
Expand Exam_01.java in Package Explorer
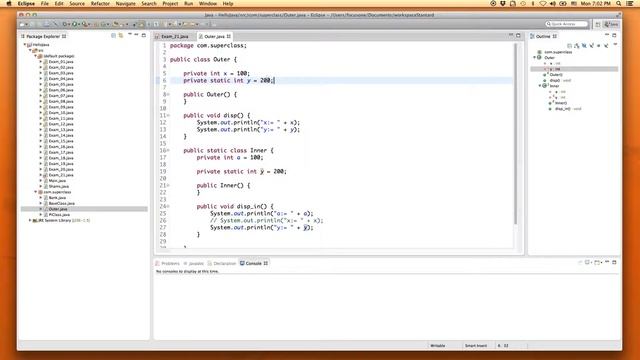click(x=41, y=62)
